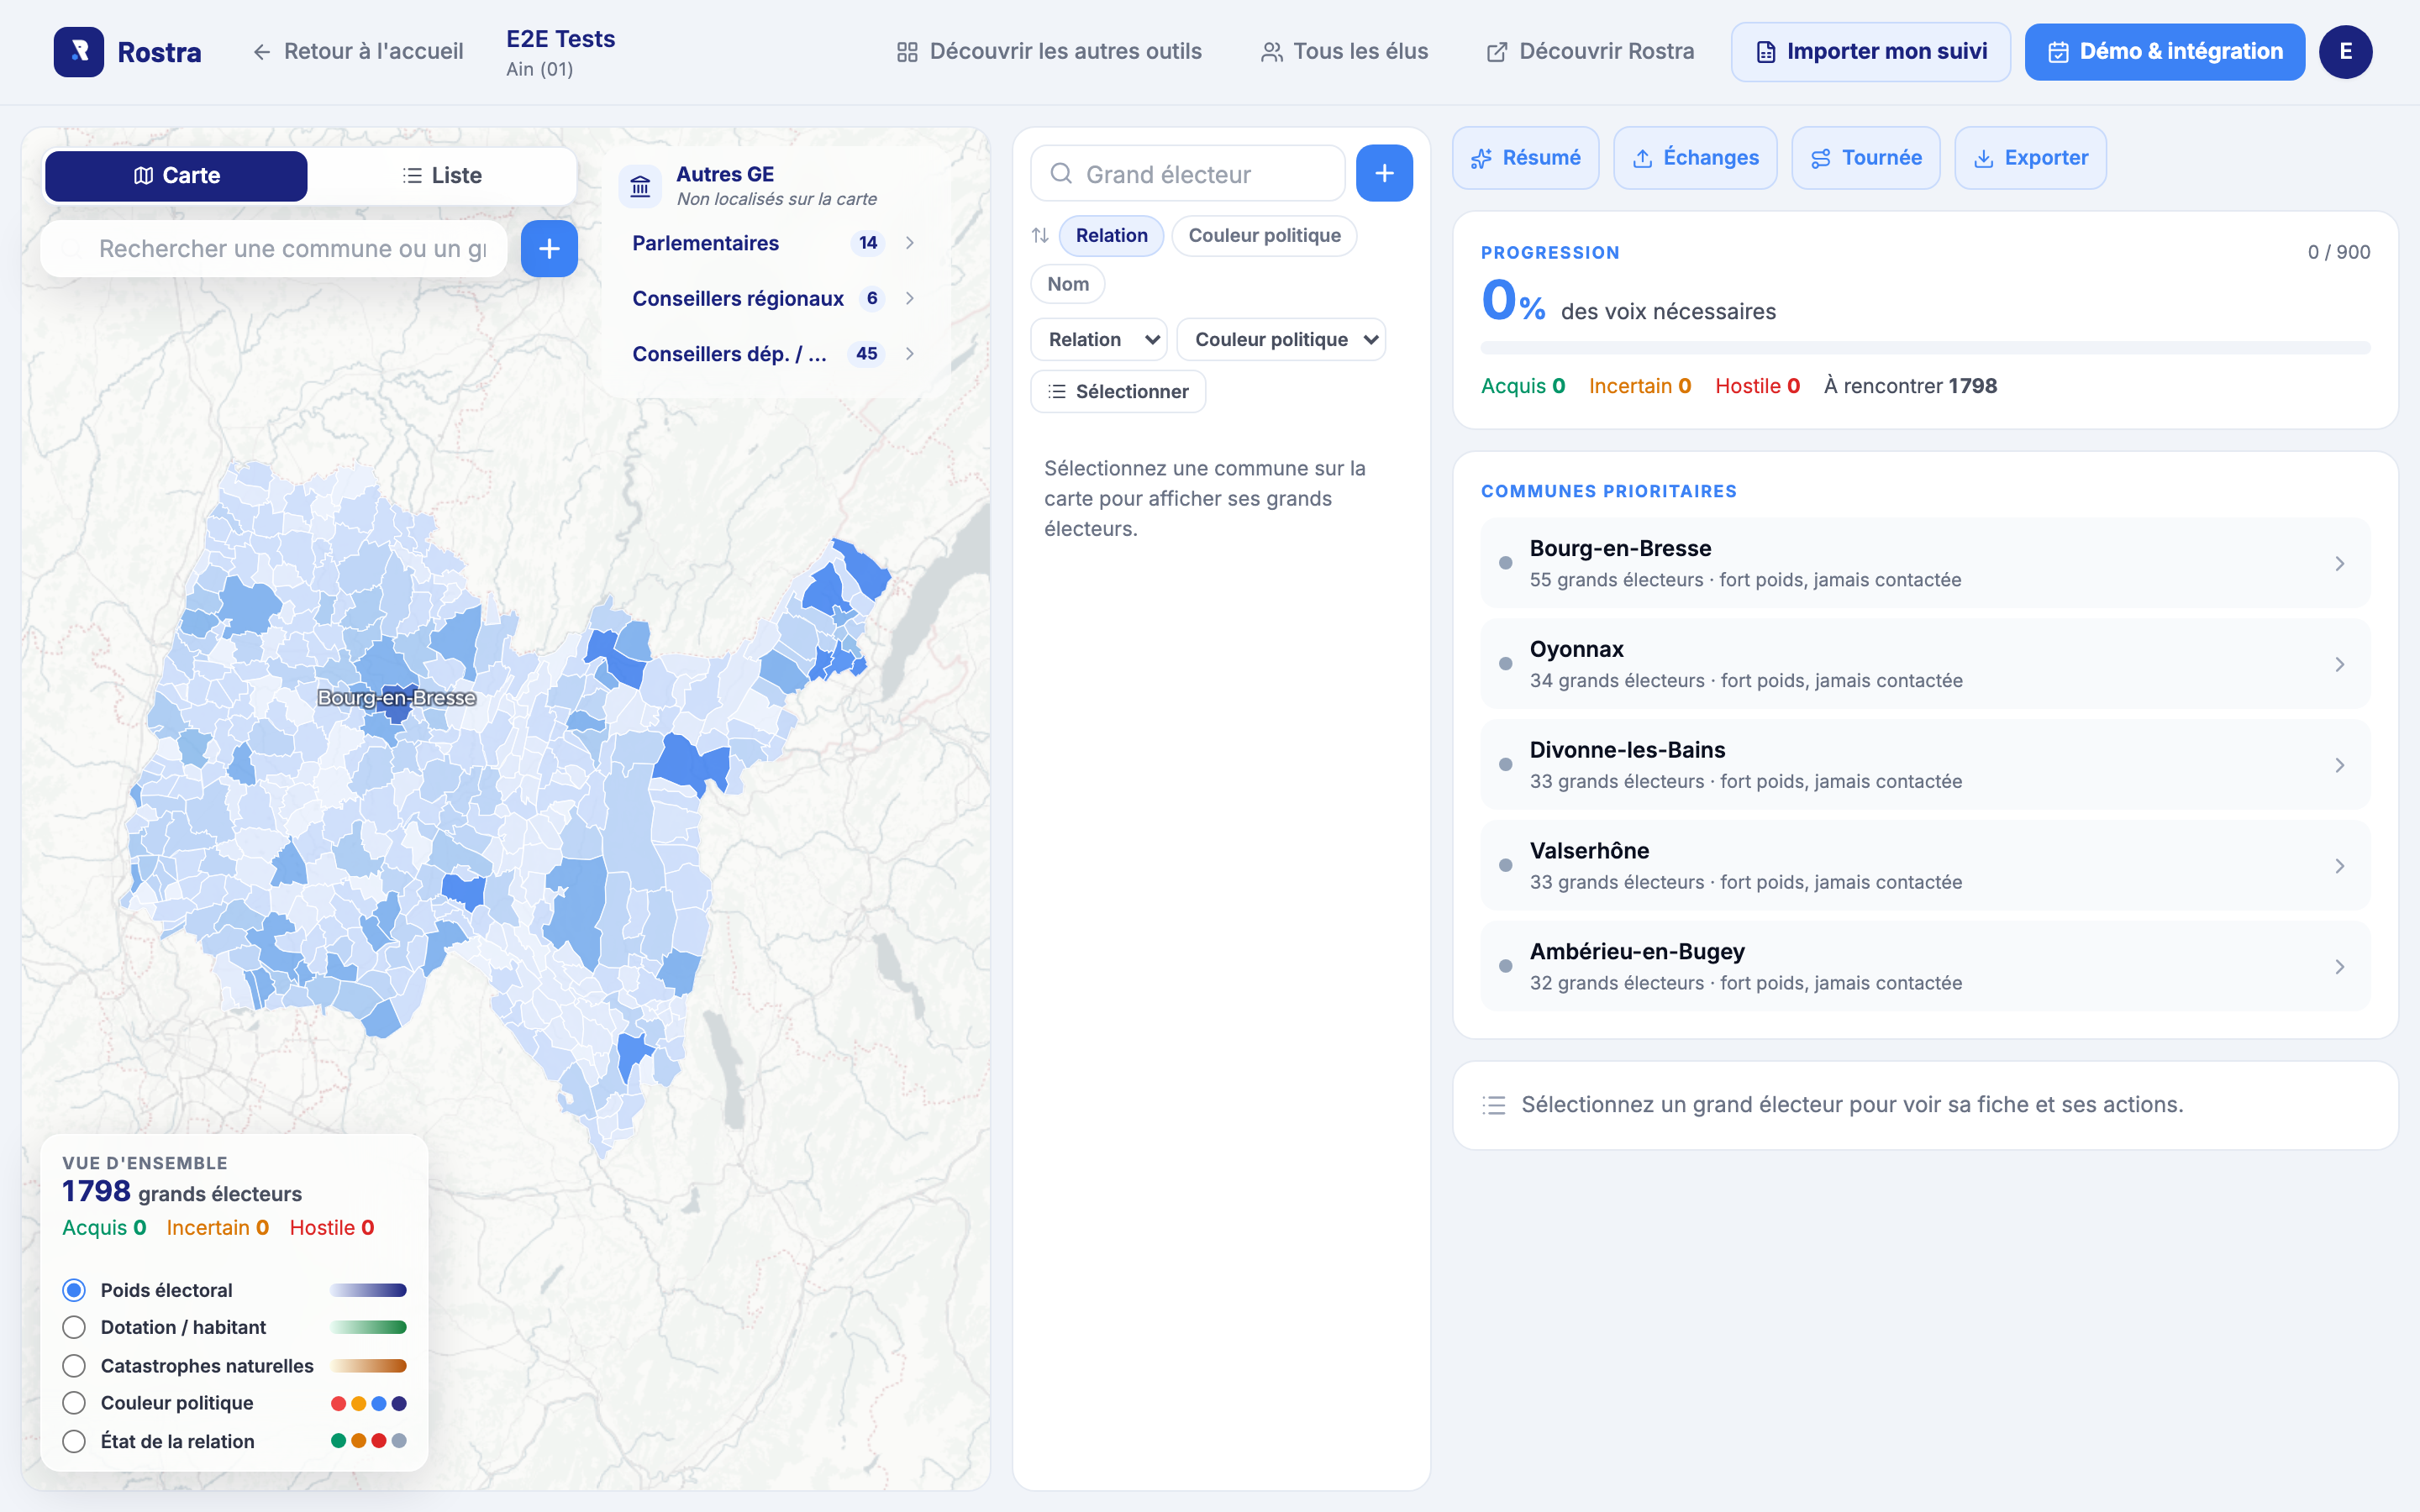Click the download icon in Exporter
This screenshot has height=1512, width=2420.
pyautogui.click(x=1983, y=158)
